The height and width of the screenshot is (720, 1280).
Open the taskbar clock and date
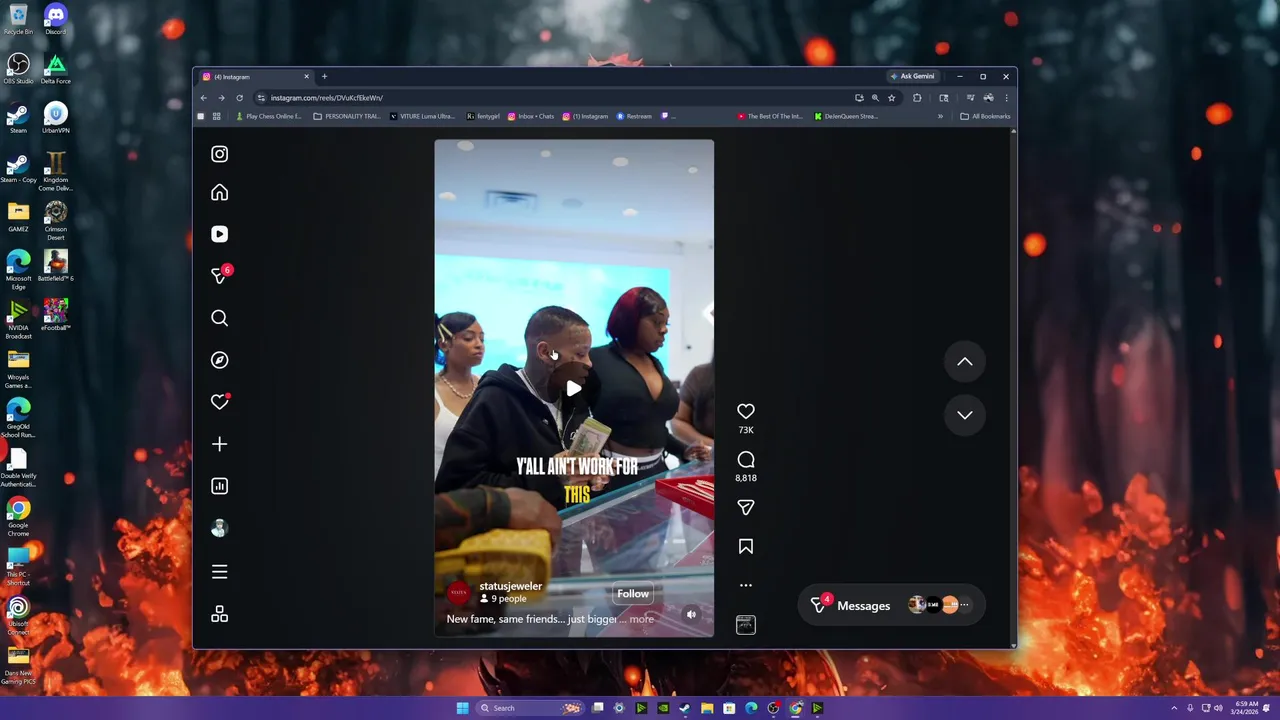point(1245,708)
